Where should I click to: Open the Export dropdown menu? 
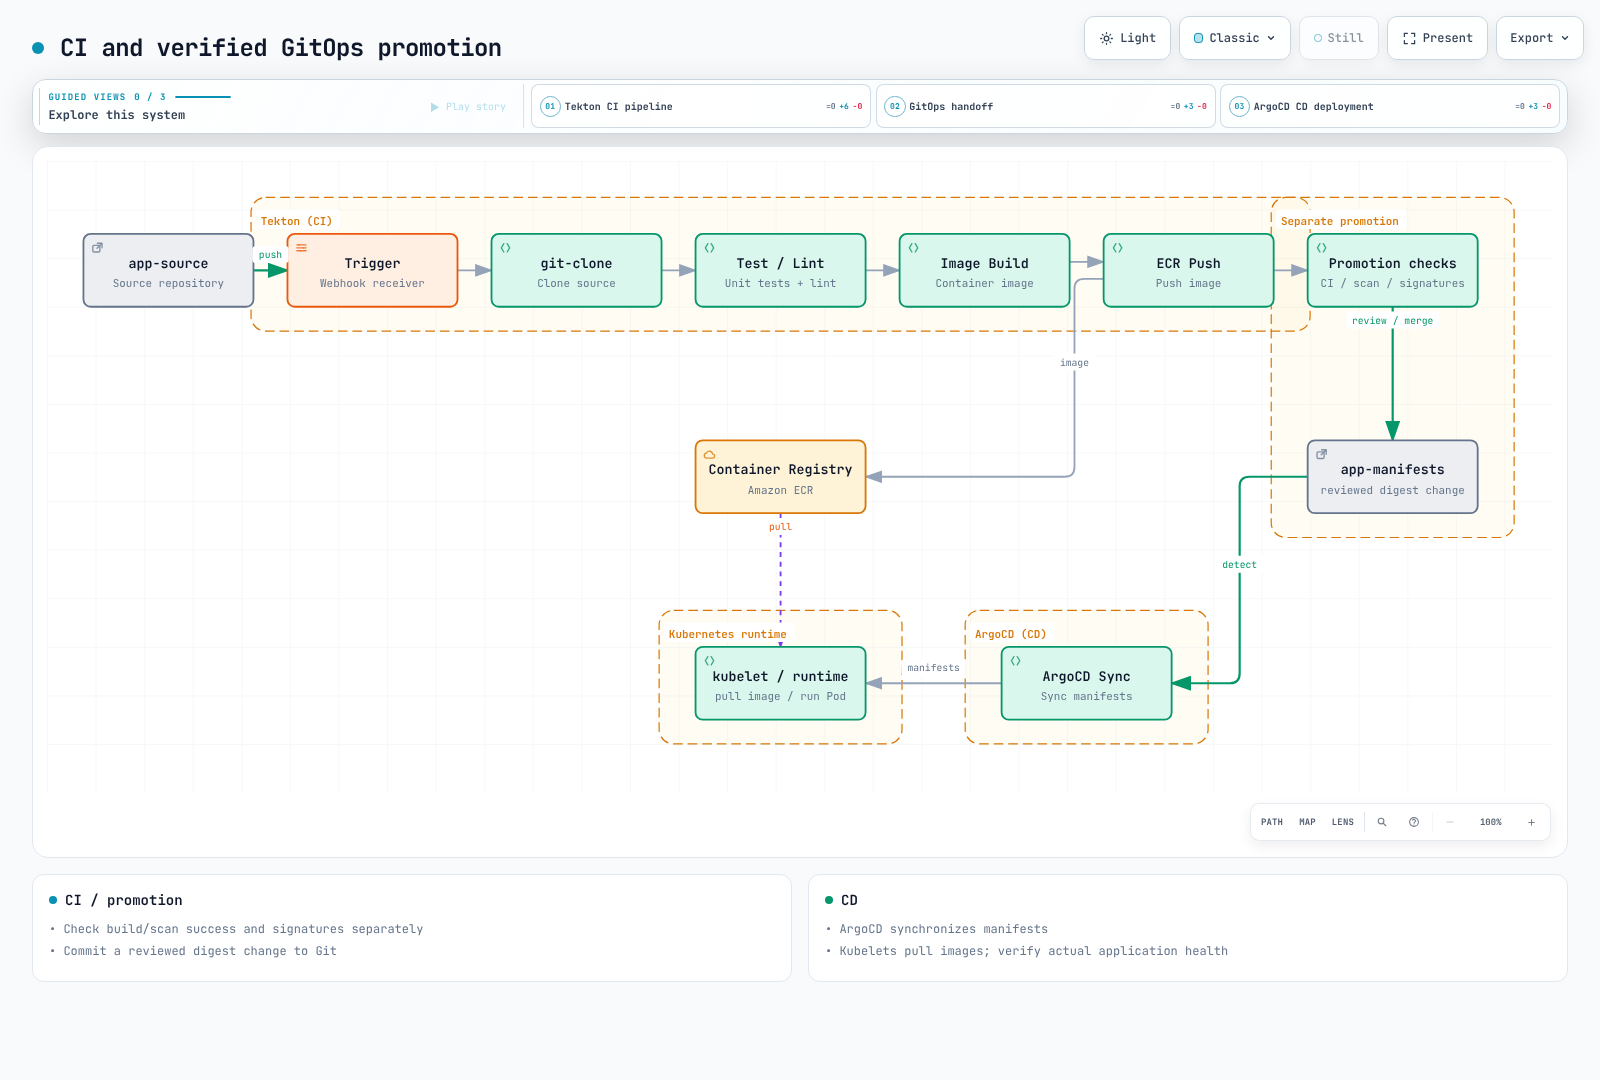[1539, 38]
